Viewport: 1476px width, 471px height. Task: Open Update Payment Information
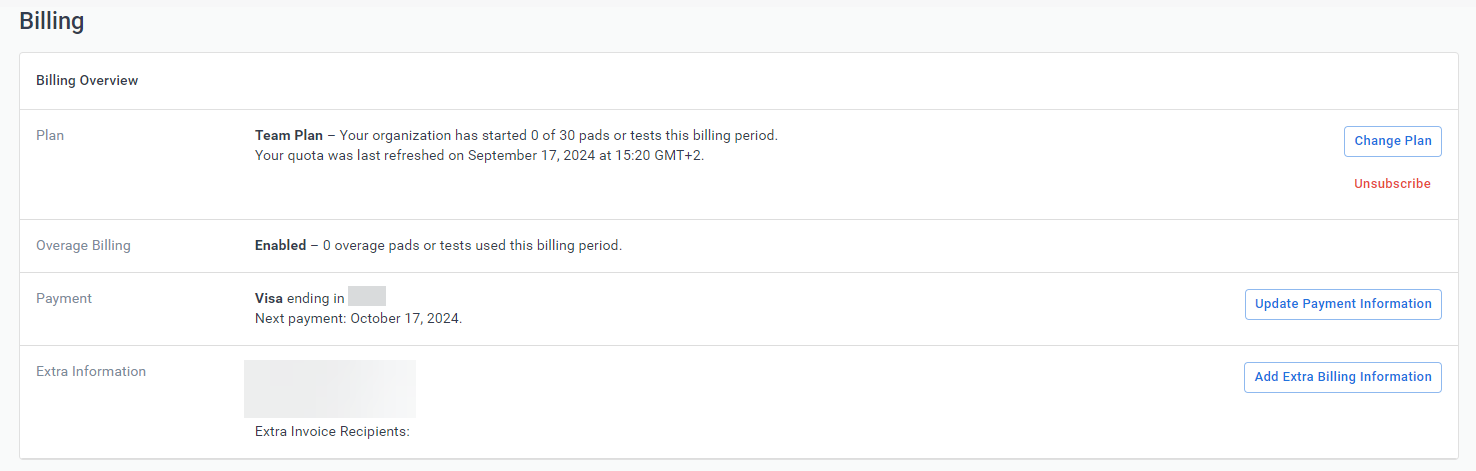point(1342,304)
